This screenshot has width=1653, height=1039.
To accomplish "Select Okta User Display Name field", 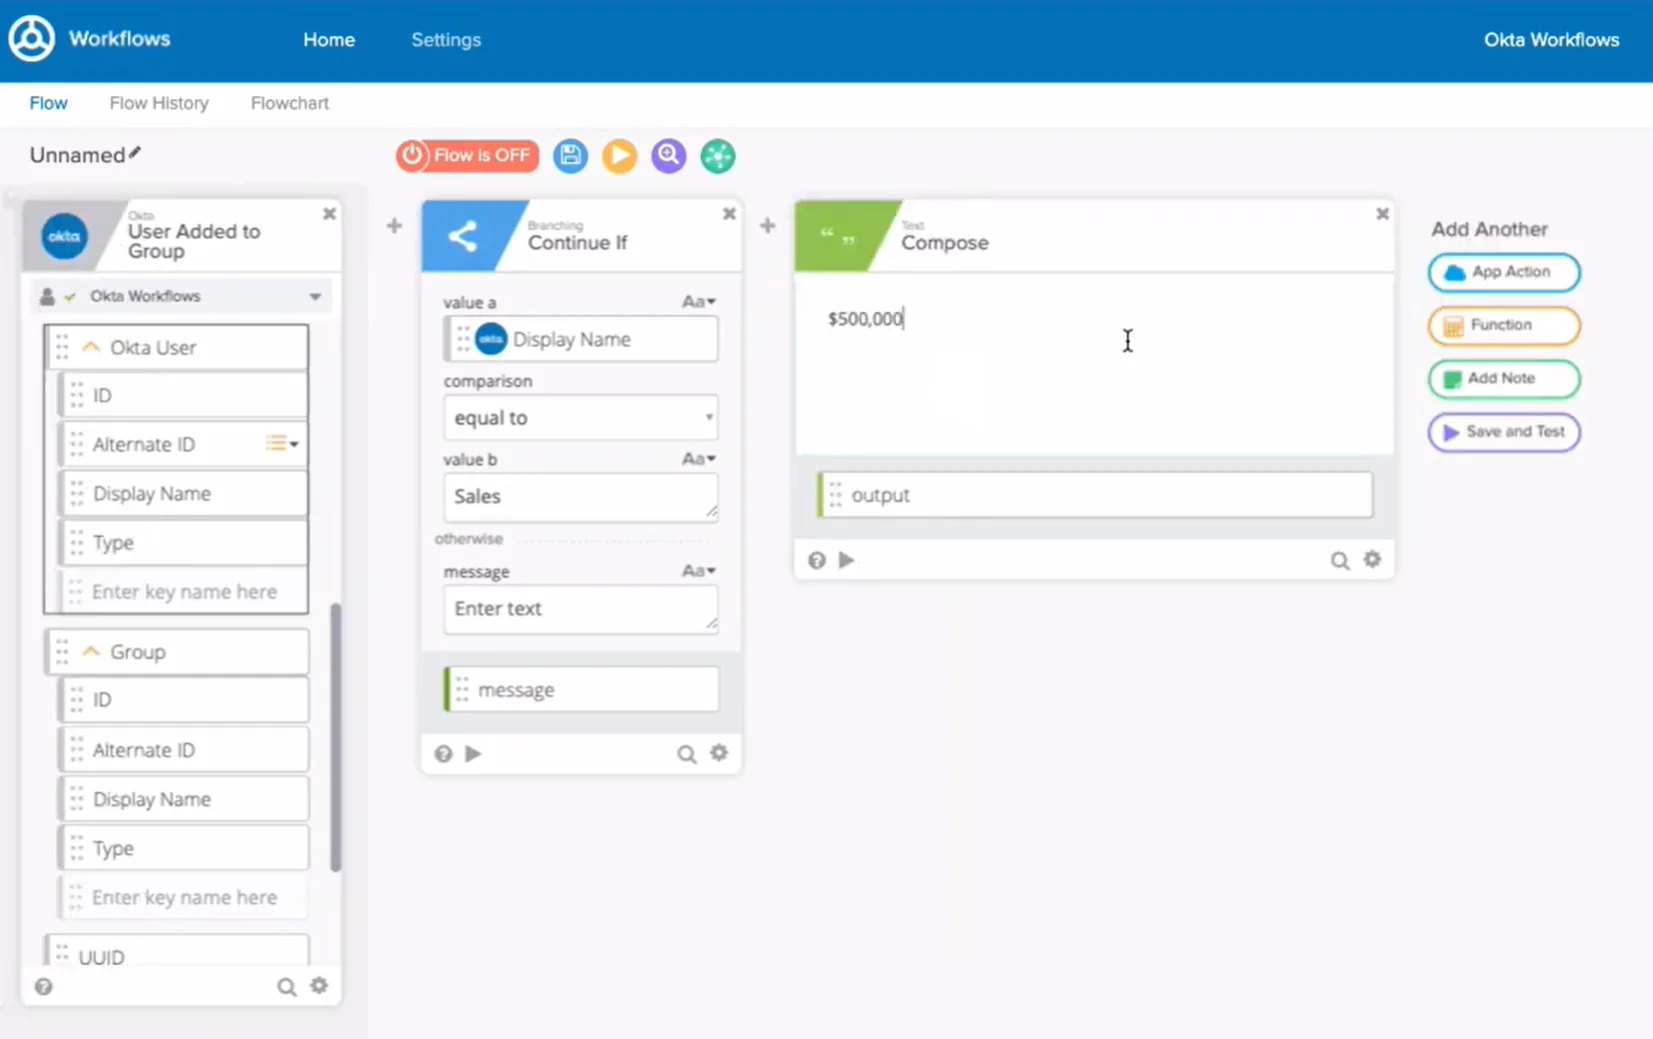I will [x=183, y=493].
